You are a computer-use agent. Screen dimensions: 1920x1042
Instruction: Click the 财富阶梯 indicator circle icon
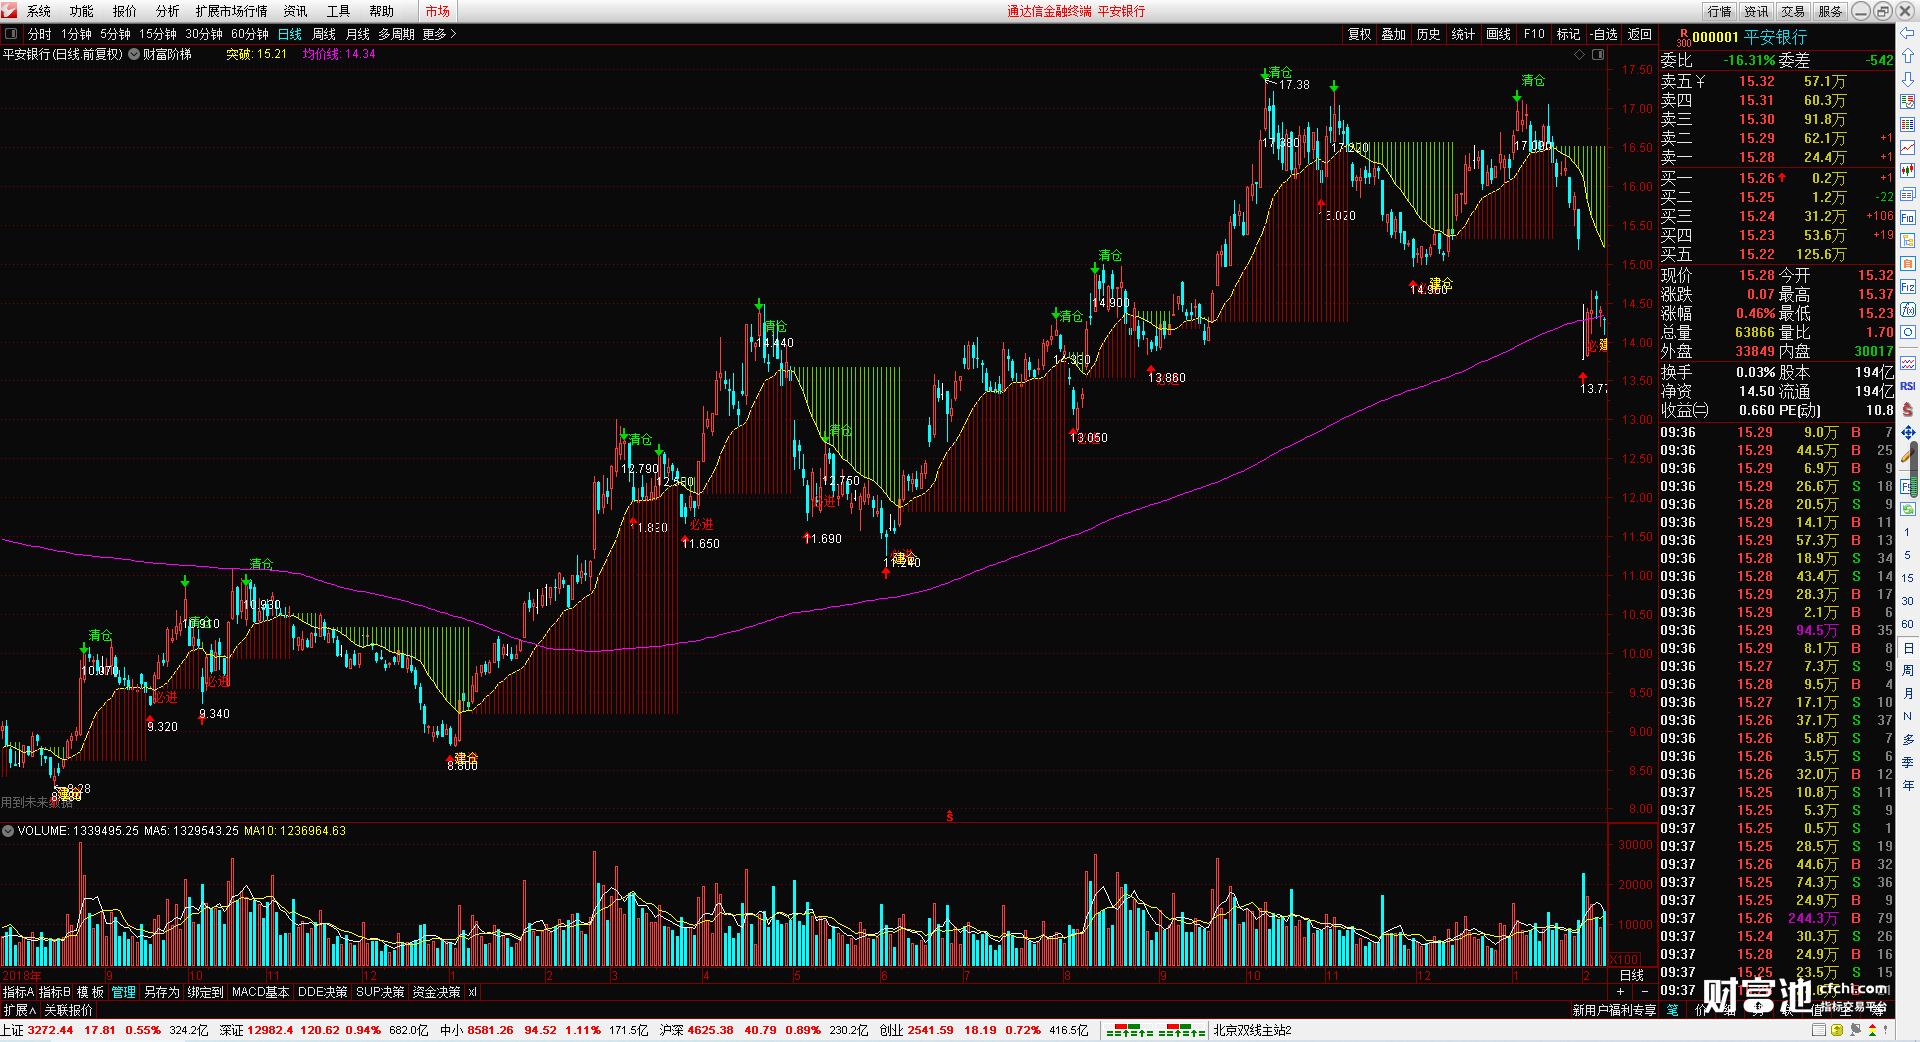(x=134, y=54)
